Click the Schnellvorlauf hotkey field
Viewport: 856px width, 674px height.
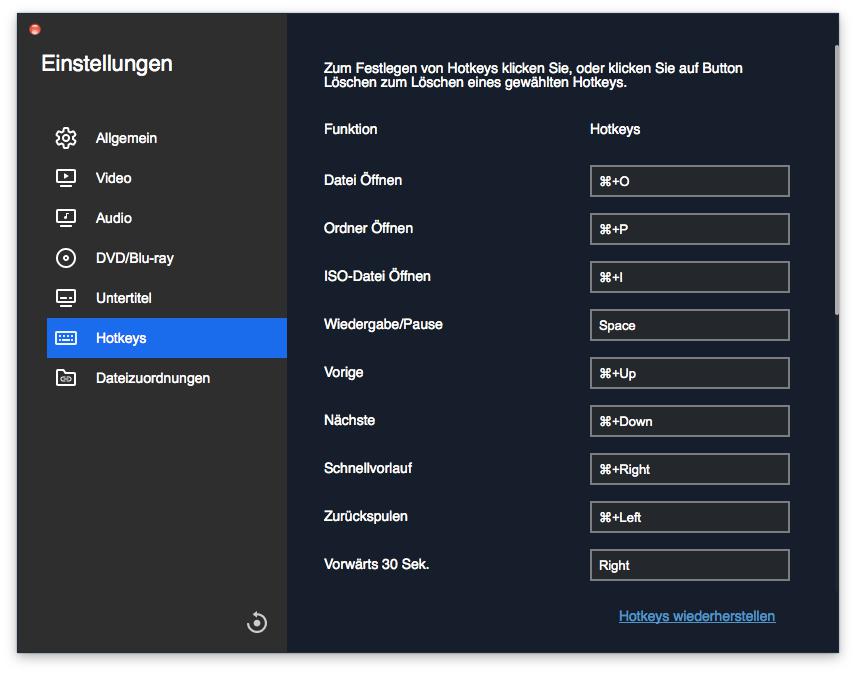[x=689, y=469]
